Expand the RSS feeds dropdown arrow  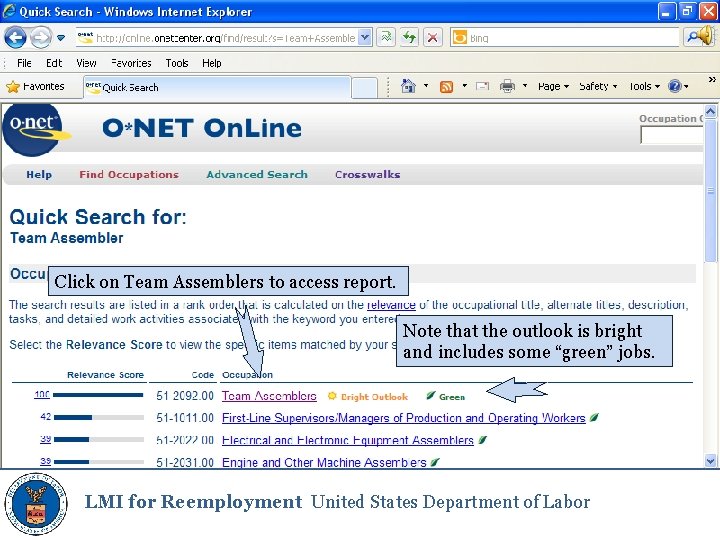coord(465,86)
